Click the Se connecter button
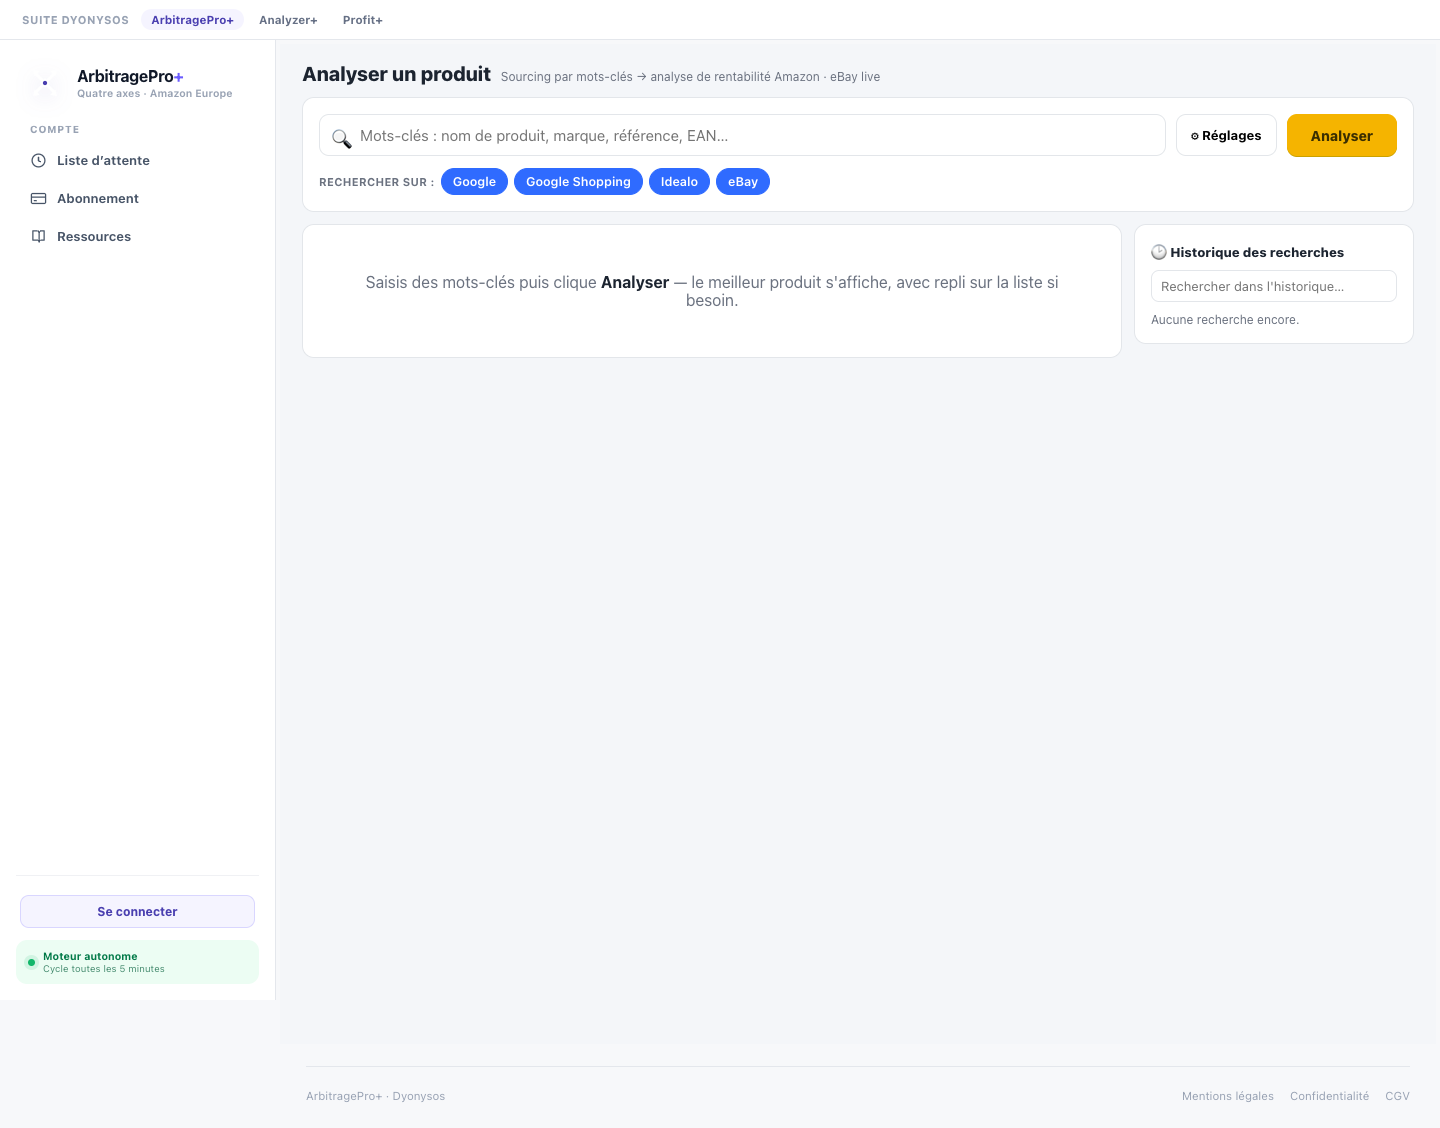This screenshot has width=1440, height=1128. 137,912
